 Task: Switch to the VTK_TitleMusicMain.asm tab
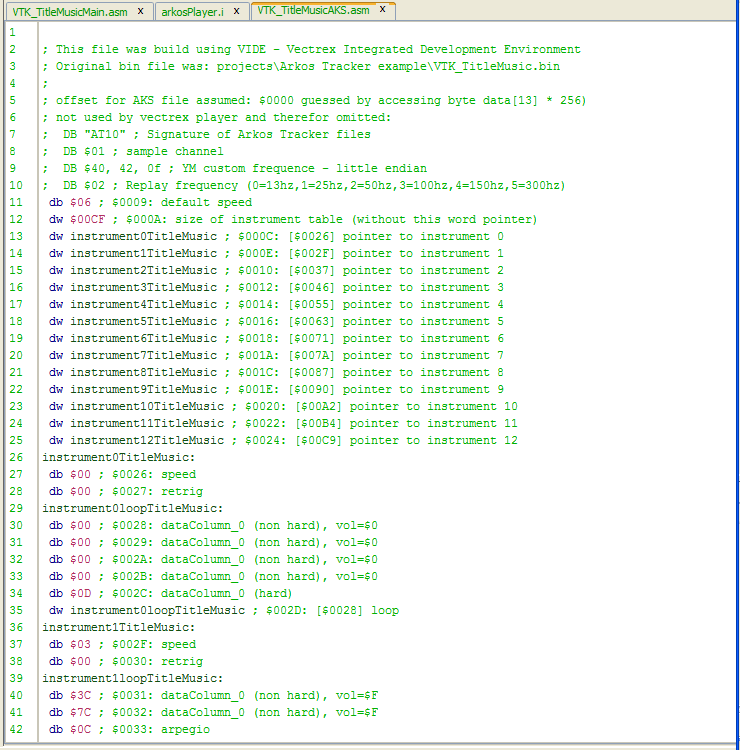70,11
